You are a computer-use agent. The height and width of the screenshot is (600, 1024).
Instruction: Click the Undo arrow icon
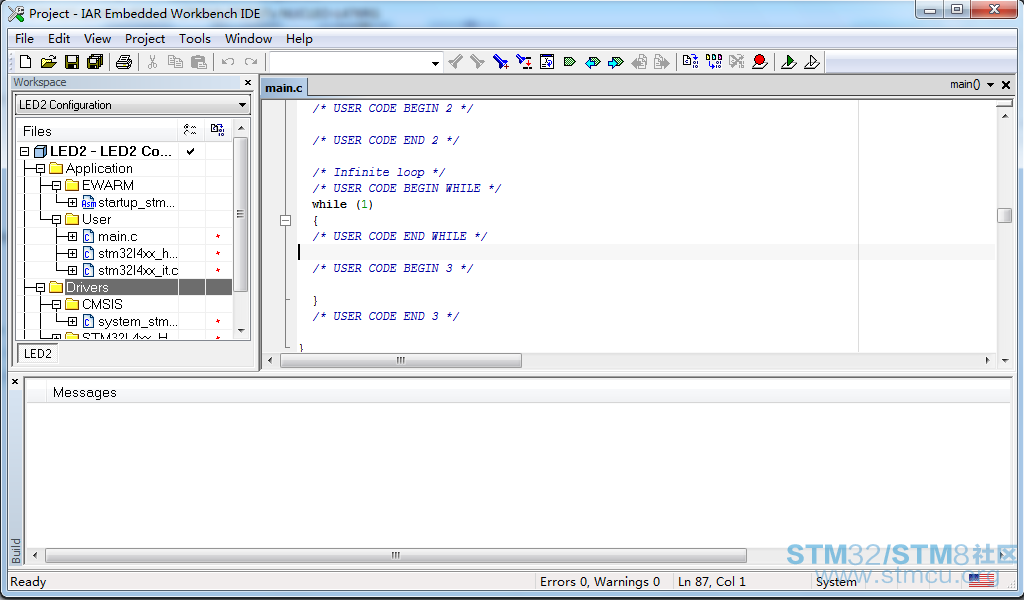tap(227, 62)
